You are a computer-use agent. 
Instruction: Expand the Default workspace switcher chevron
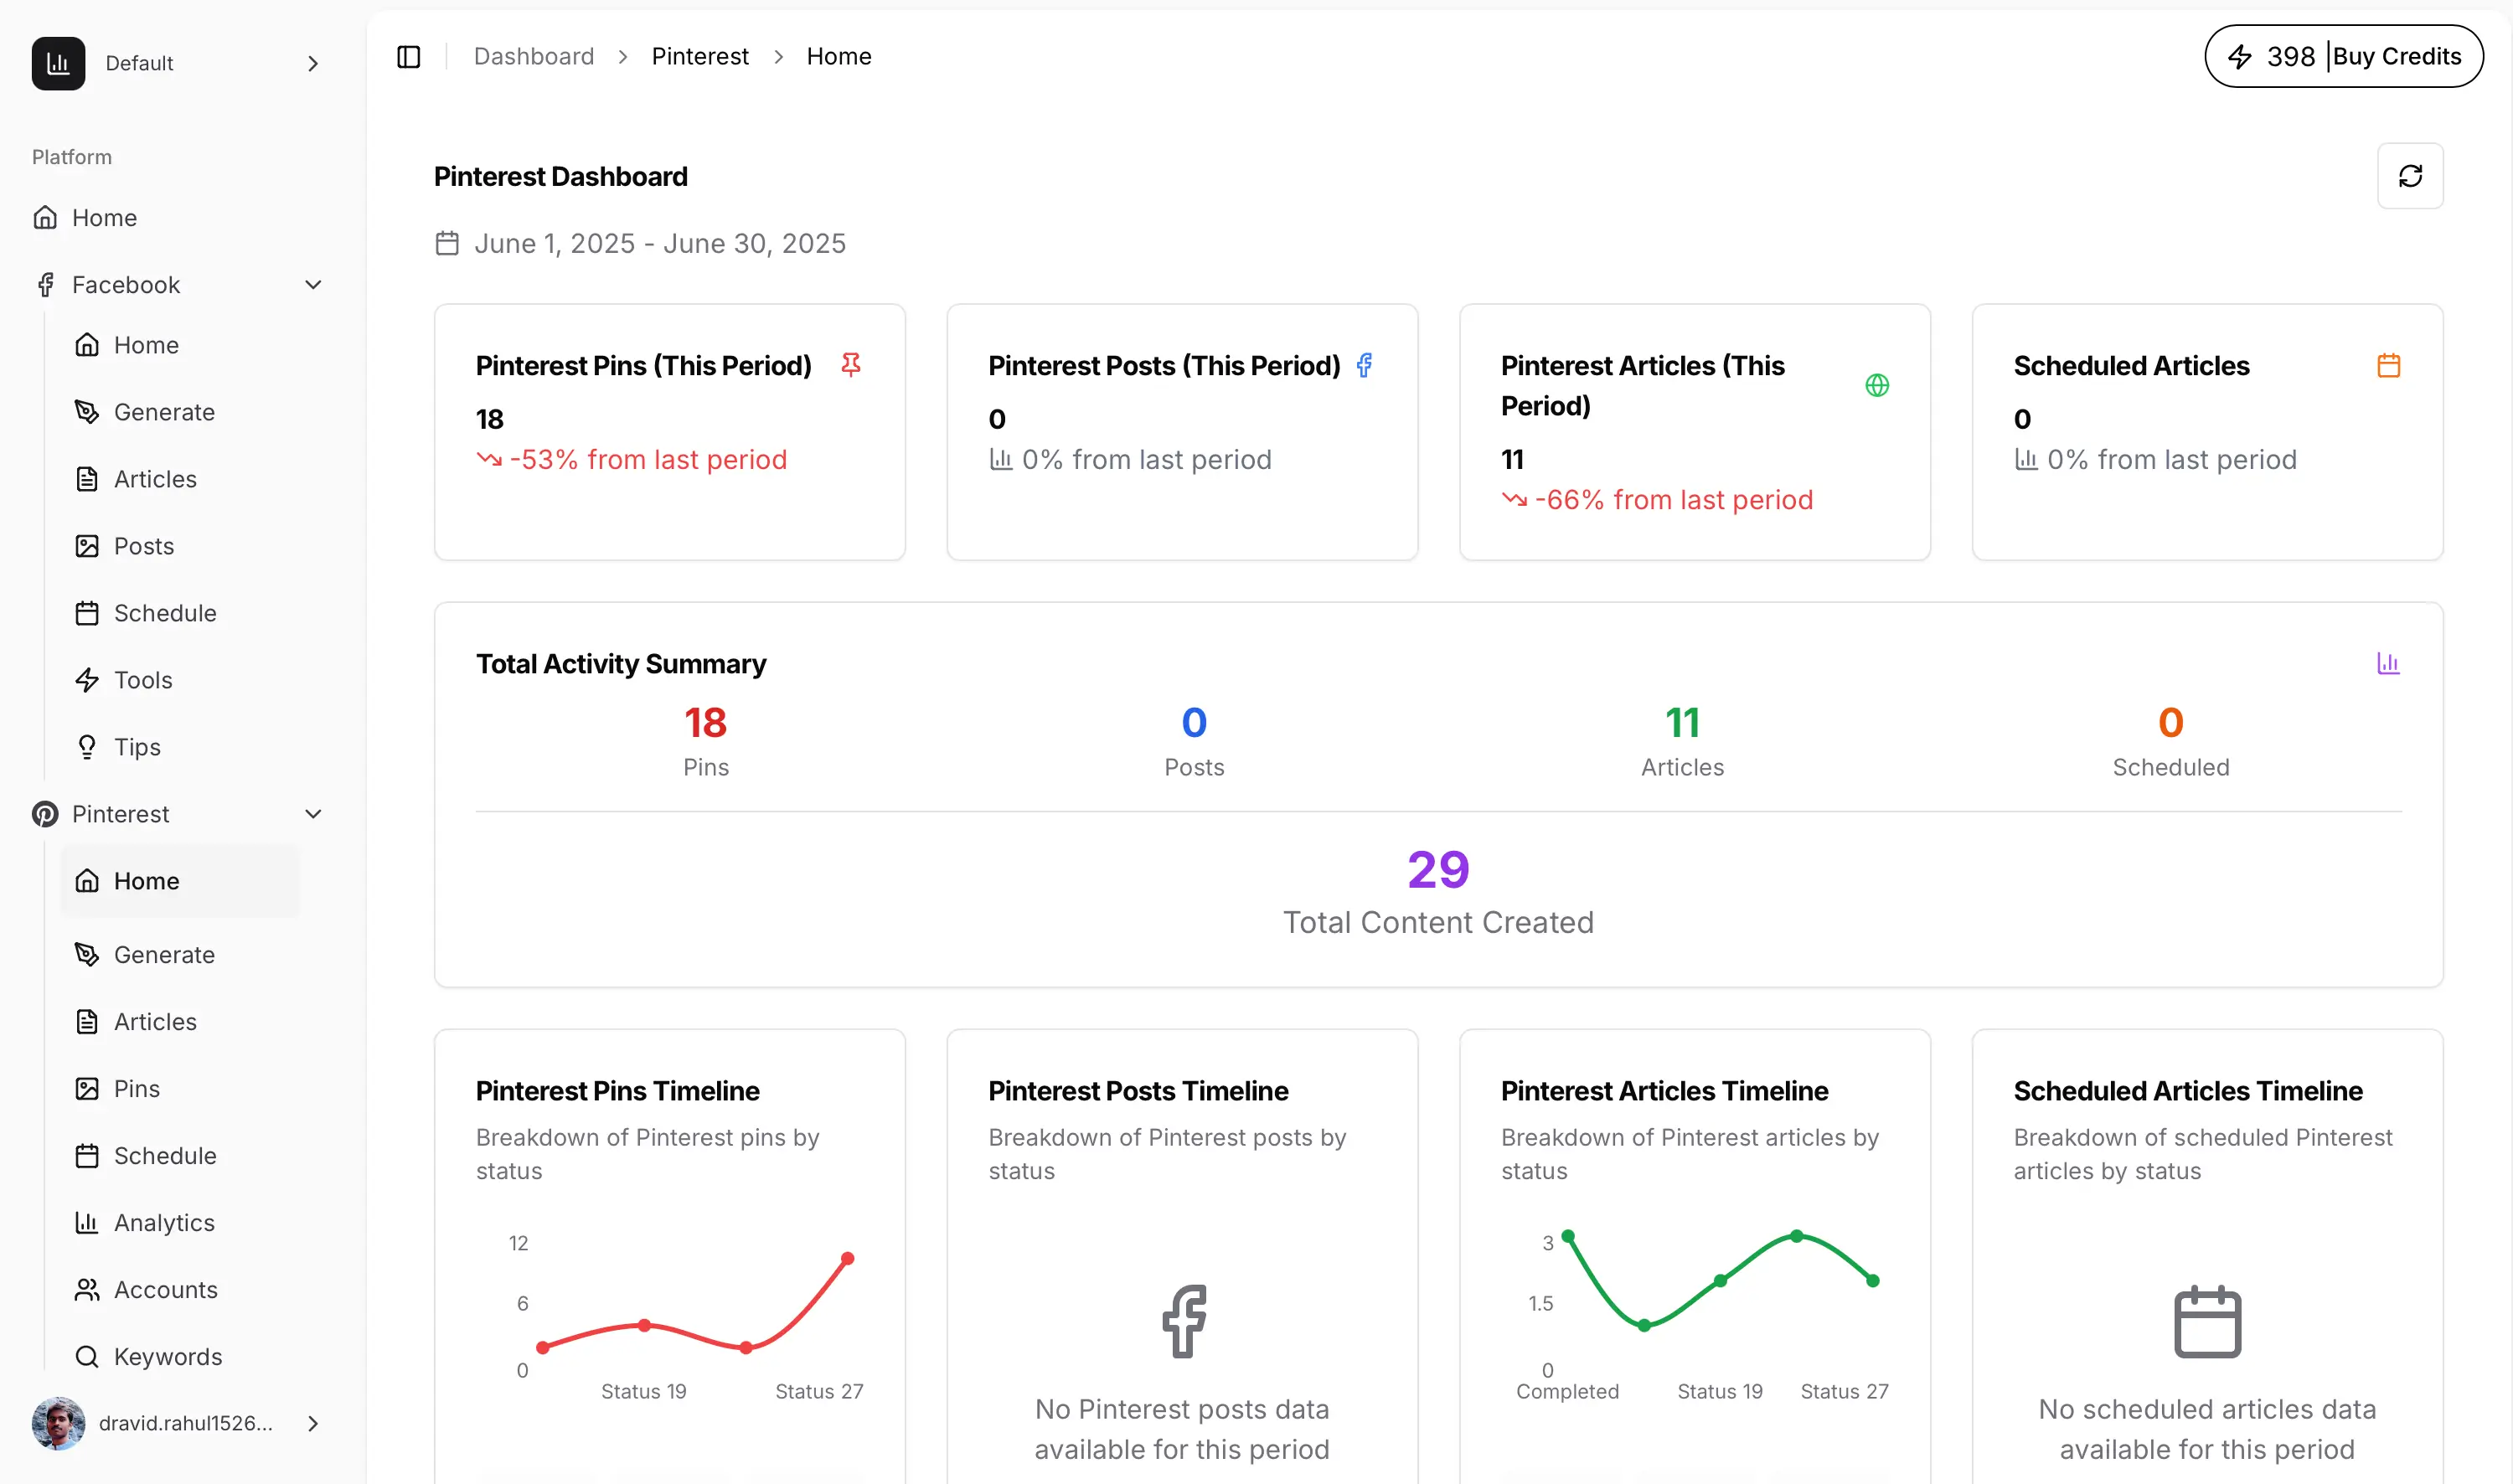coord(313,63)
